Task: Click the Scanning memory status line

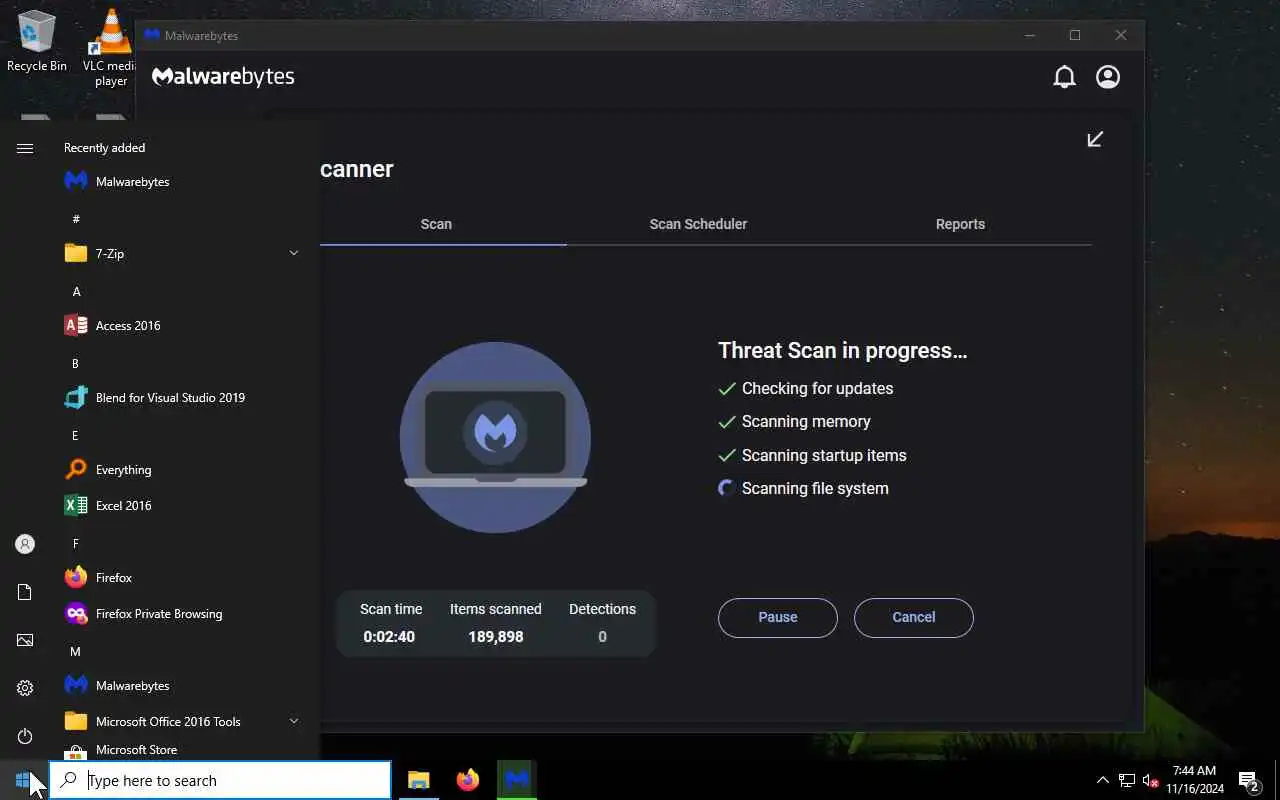Action: [794, 421]
